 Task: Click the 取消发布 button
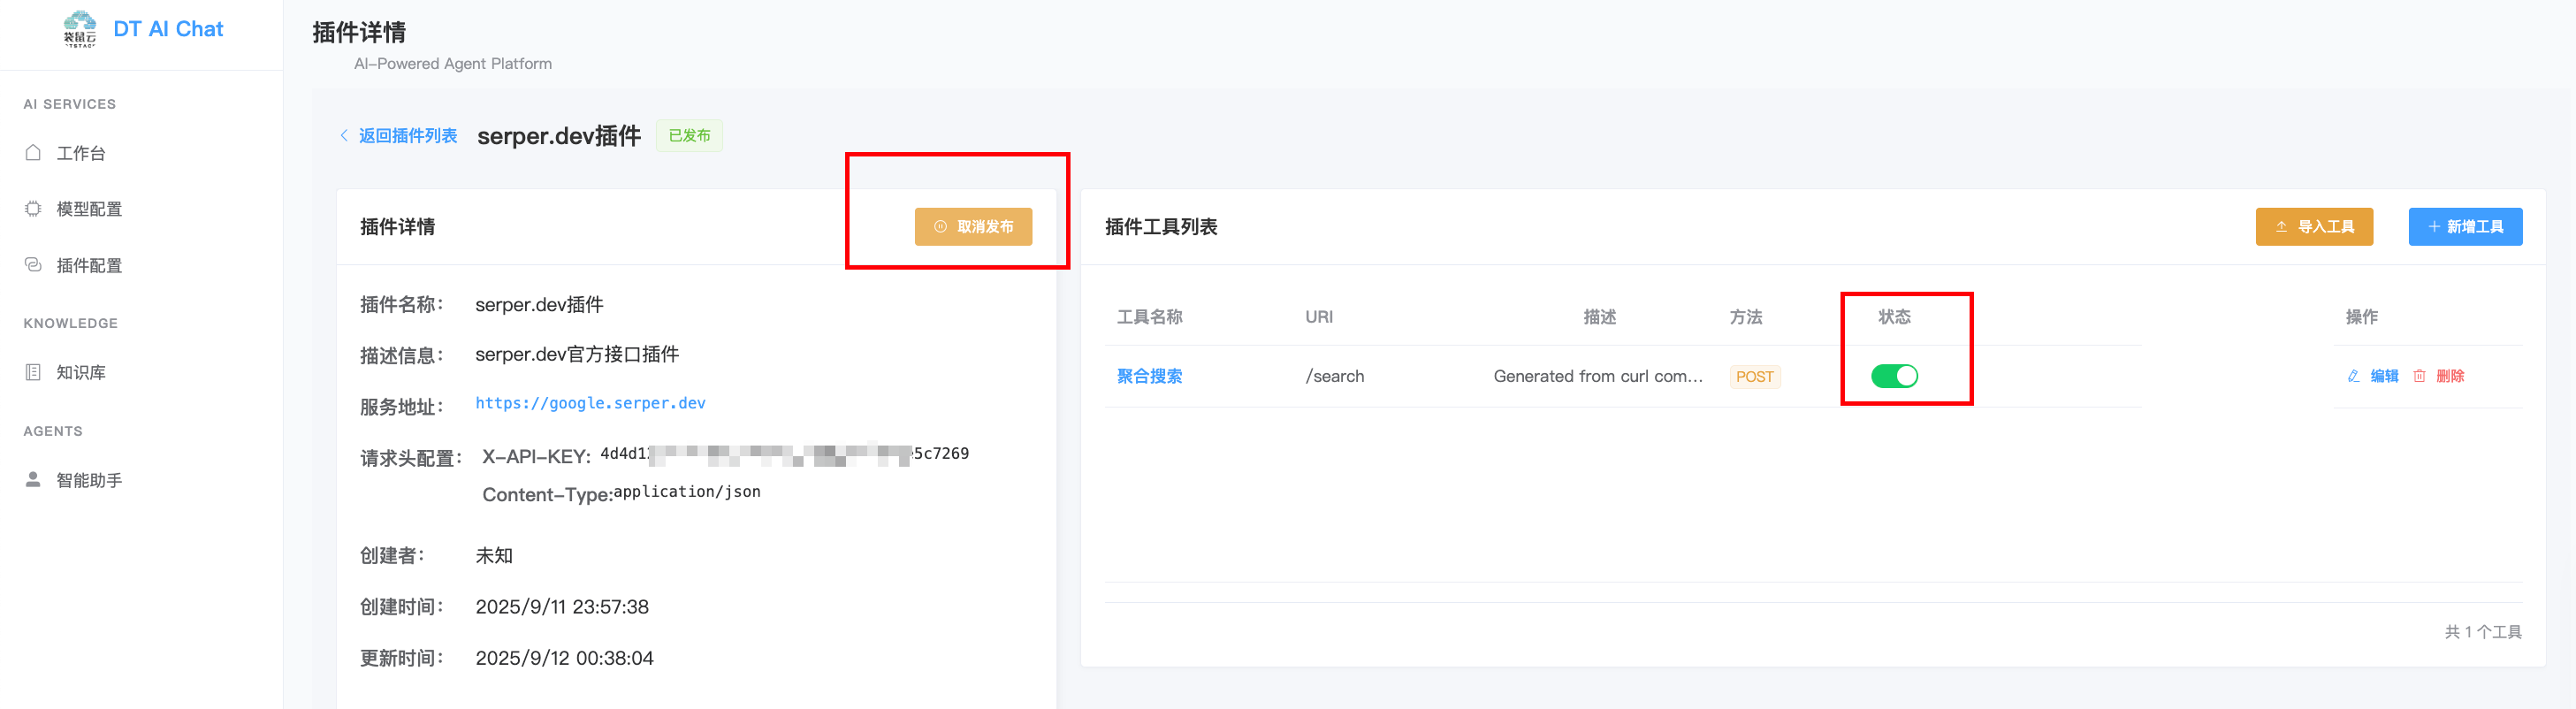(973, 227)
